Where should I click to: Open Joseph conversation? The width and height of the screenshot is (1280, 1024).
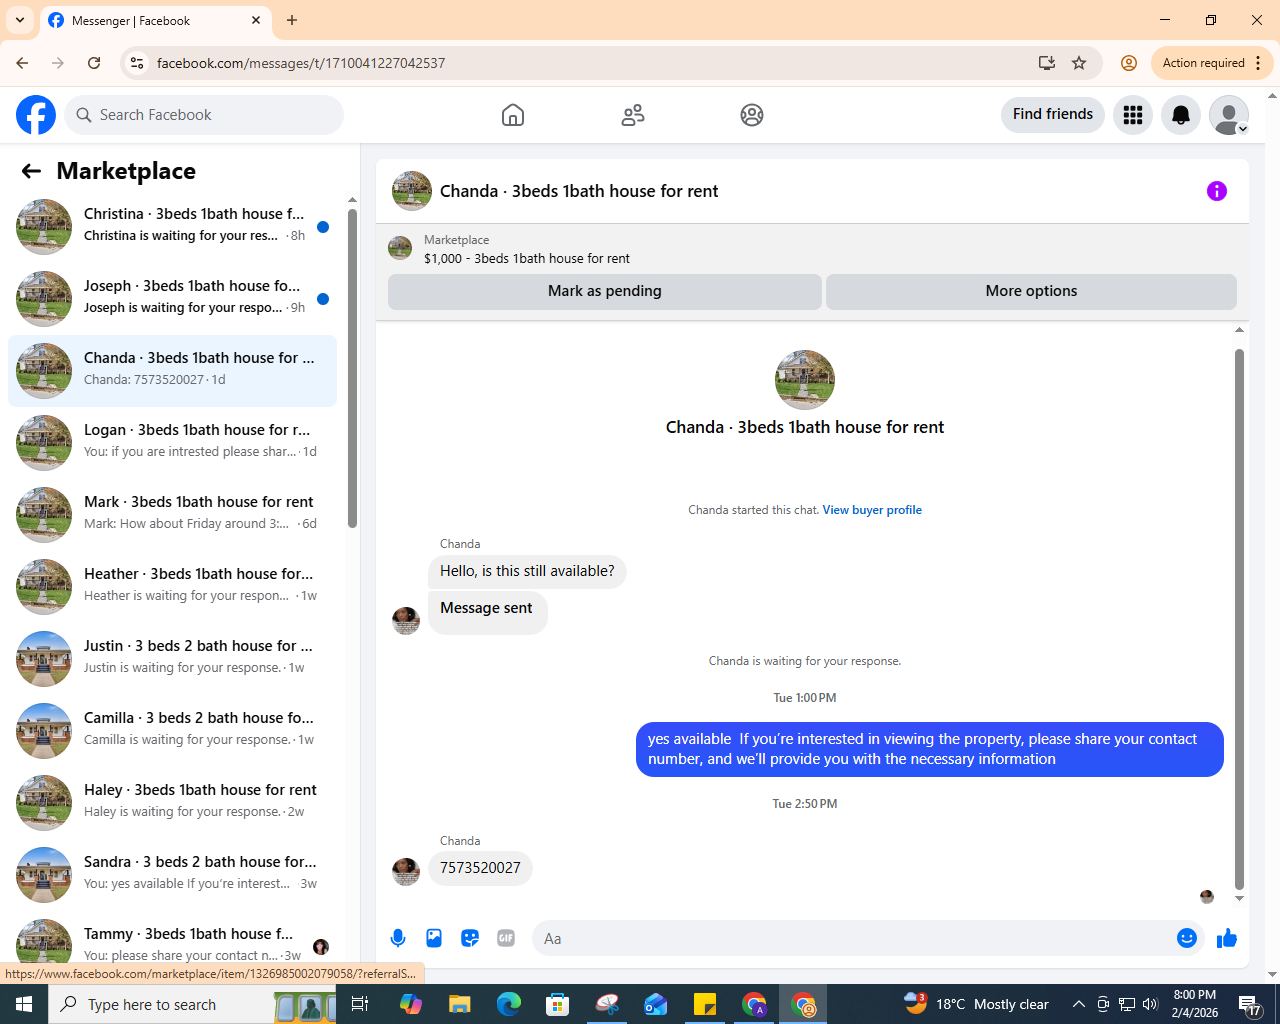pyautogui.click(x=172, y=299)
